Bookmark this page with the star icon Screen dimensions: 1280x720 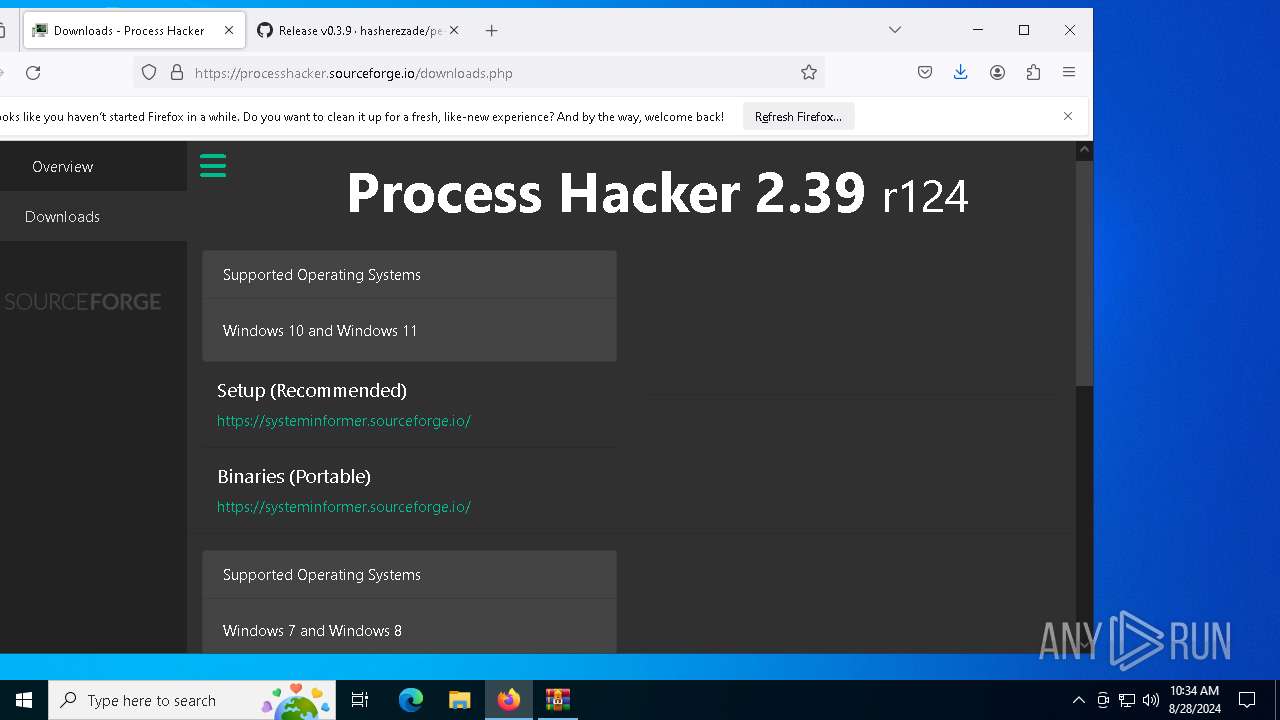coord(809,73)
